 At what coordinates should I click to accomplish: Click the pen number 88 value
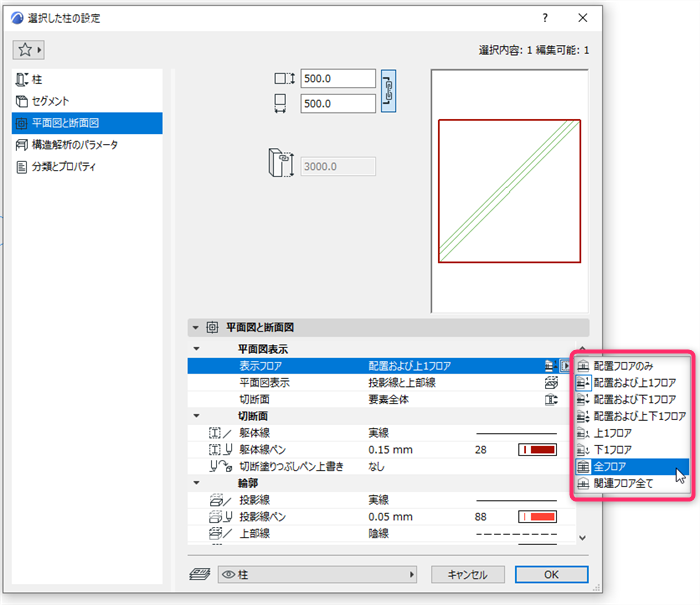coord(480,517)
